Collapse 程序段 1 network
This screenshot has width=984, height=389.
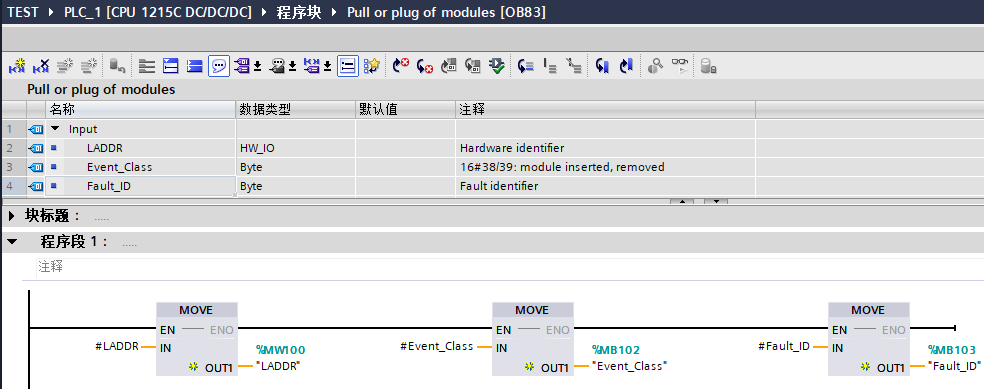[11, 242]
